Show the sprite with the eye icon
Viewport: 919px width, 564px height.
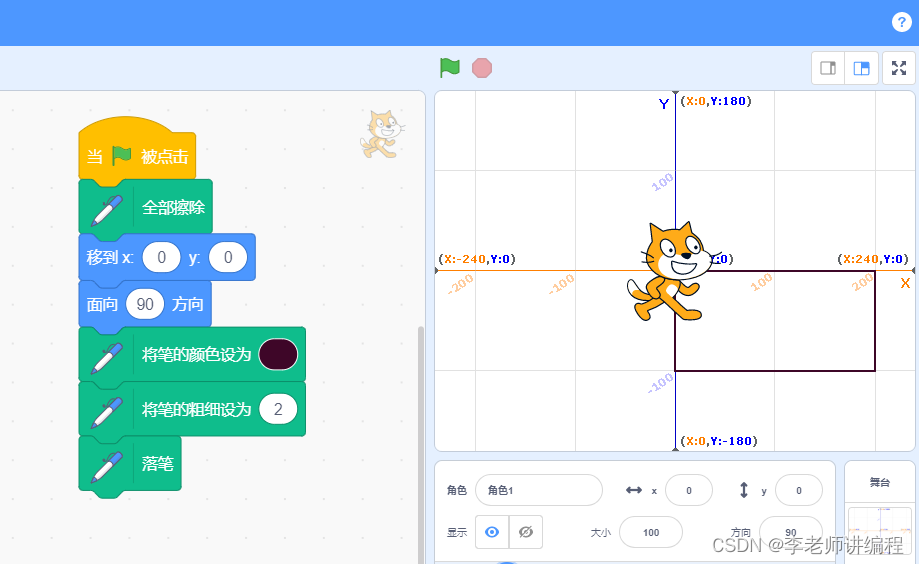[492, 532]
